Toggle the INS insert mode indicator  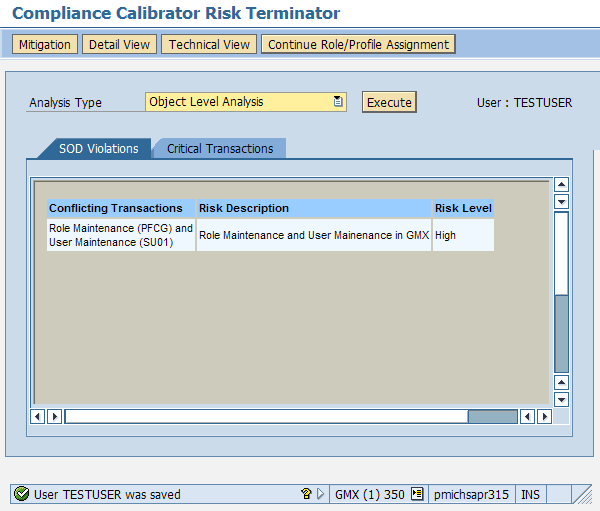coord(530,494)
